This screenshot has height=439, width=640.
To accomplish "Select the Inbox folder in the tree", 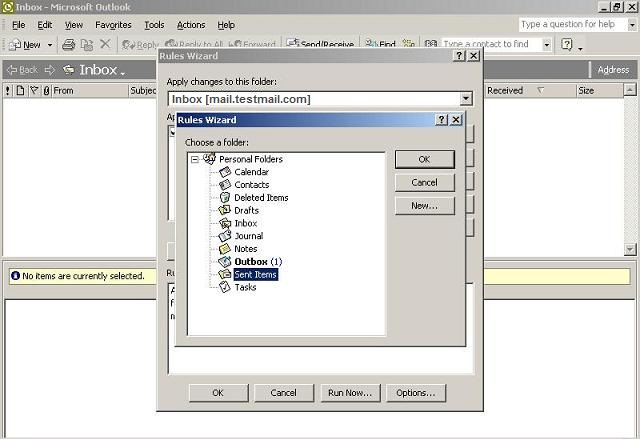I will point(245,223).
